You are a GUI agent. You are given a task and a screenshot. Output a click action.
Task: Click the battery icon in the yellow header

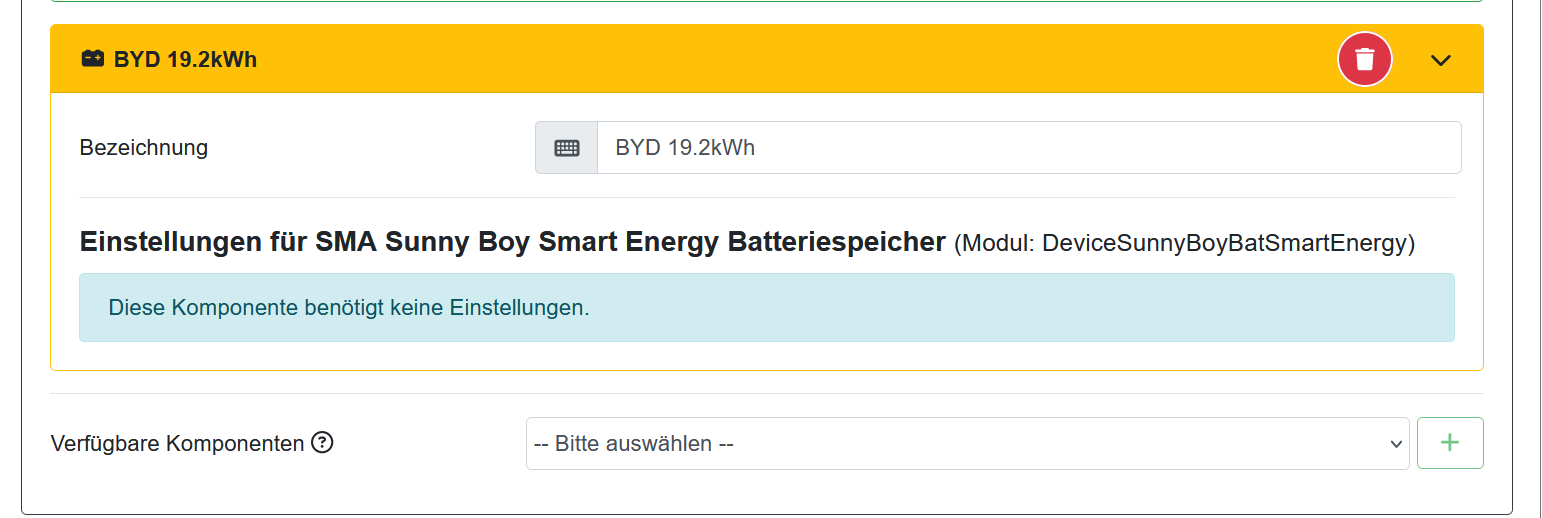93,59
